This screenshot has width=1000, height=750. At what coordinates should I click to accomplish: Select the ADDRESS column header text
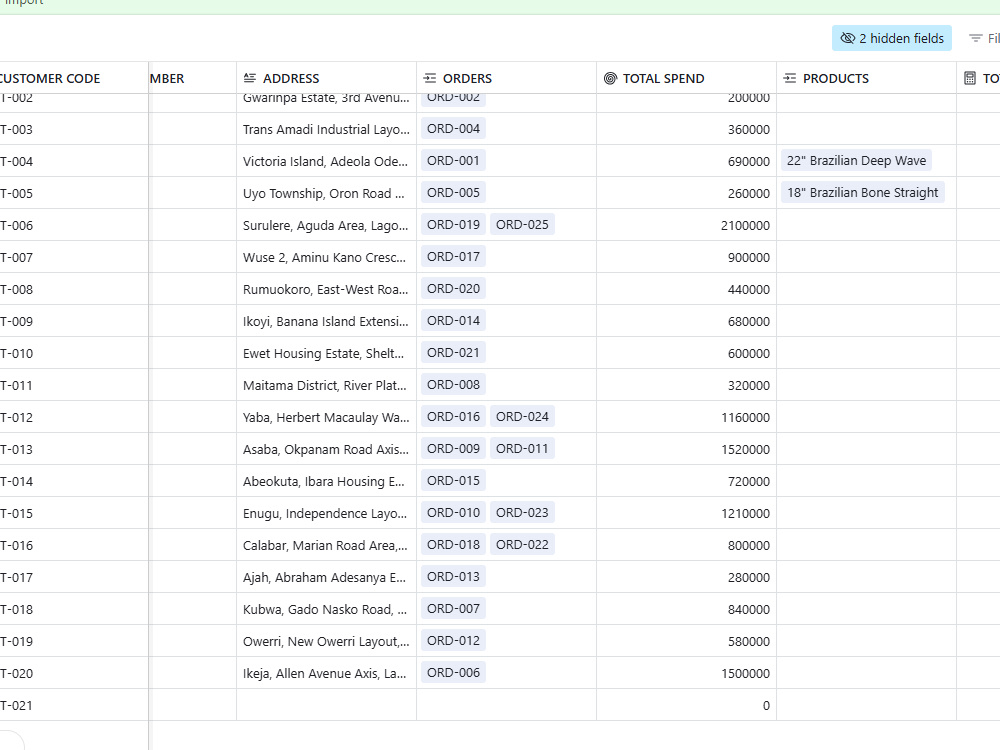point(291,78)
